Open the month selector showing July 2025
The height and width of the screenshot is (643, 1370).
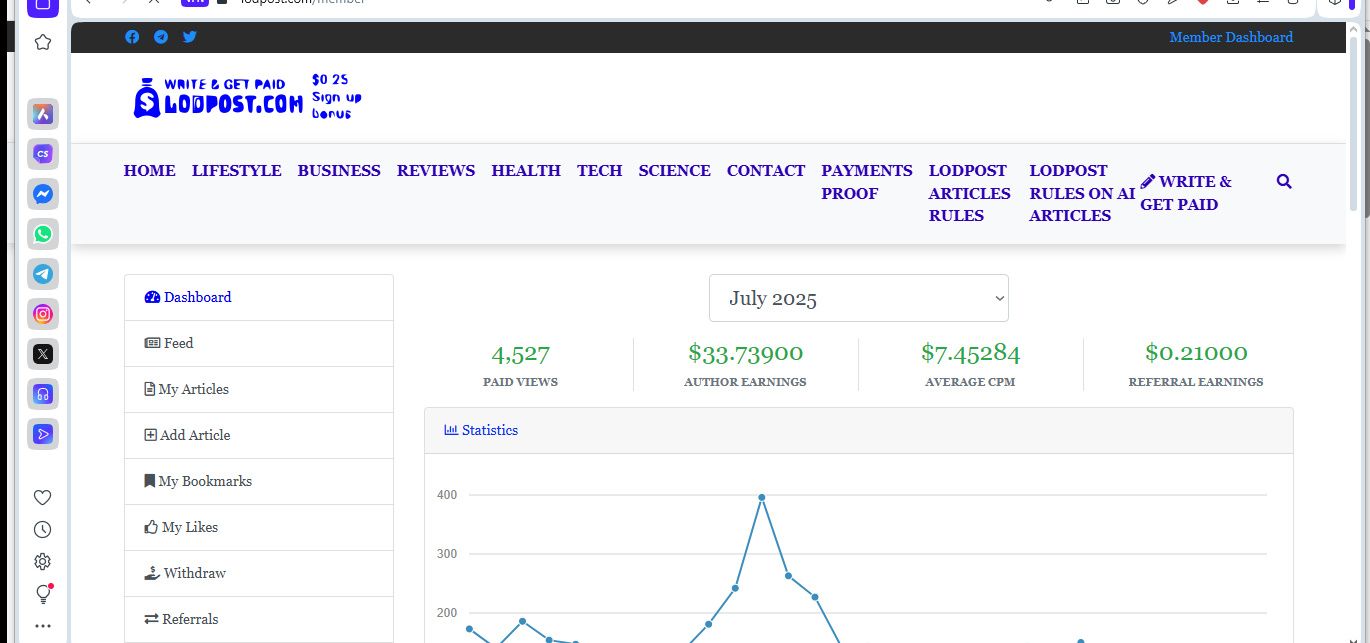pyautogui.click(x=859, y=298)
